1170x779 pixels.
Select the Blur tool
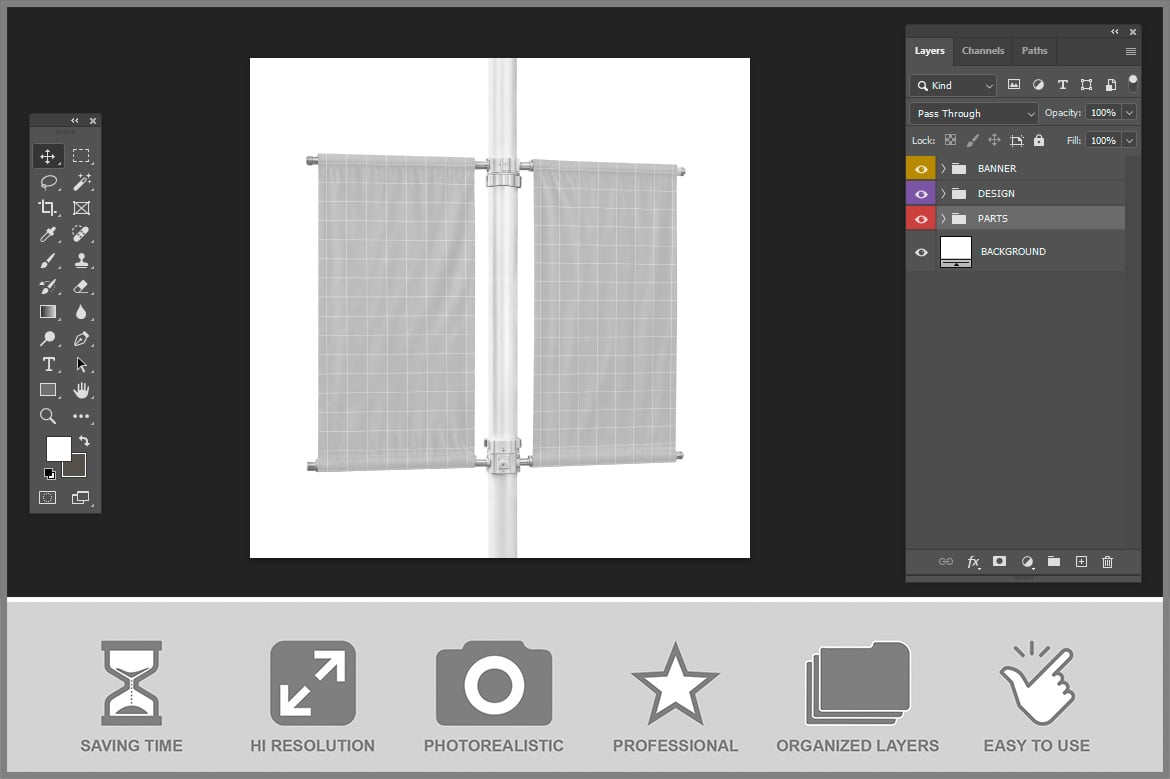pyautogui.click(x=81, y=312)
